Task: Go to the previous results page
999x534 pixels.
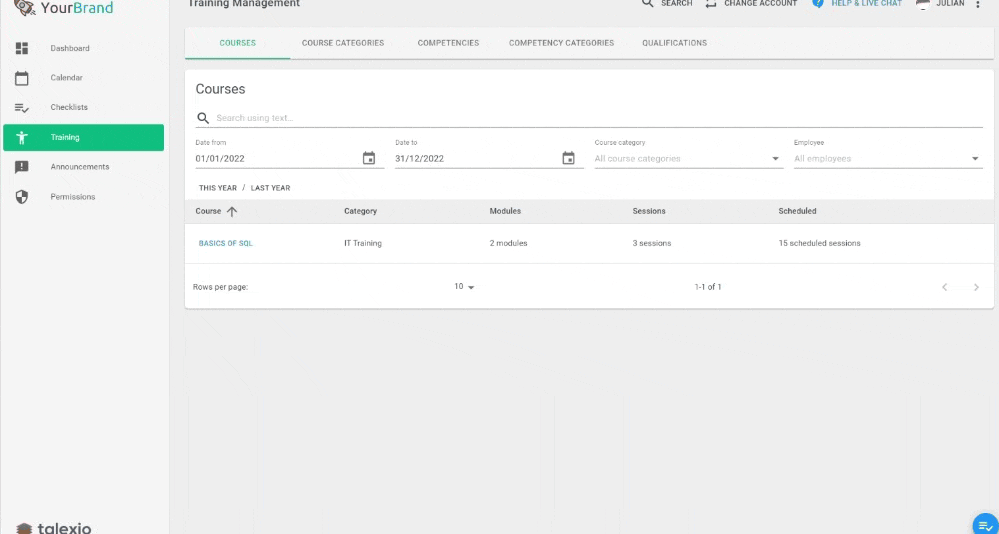Action: [945, 287]
